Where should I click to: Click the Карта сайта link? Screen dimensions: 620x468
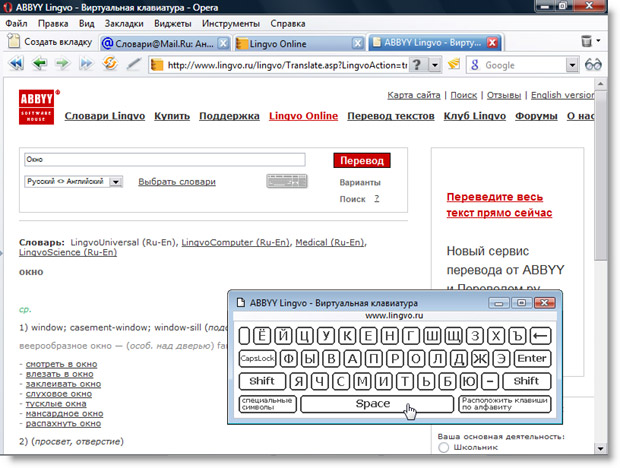[414, 95]
